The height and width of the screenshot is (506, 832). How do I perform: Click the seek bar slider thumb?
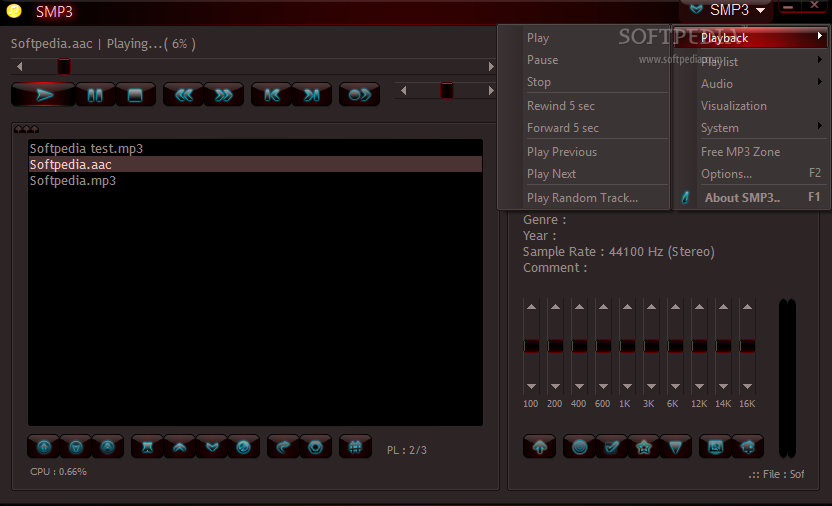(x=64, y=66)
